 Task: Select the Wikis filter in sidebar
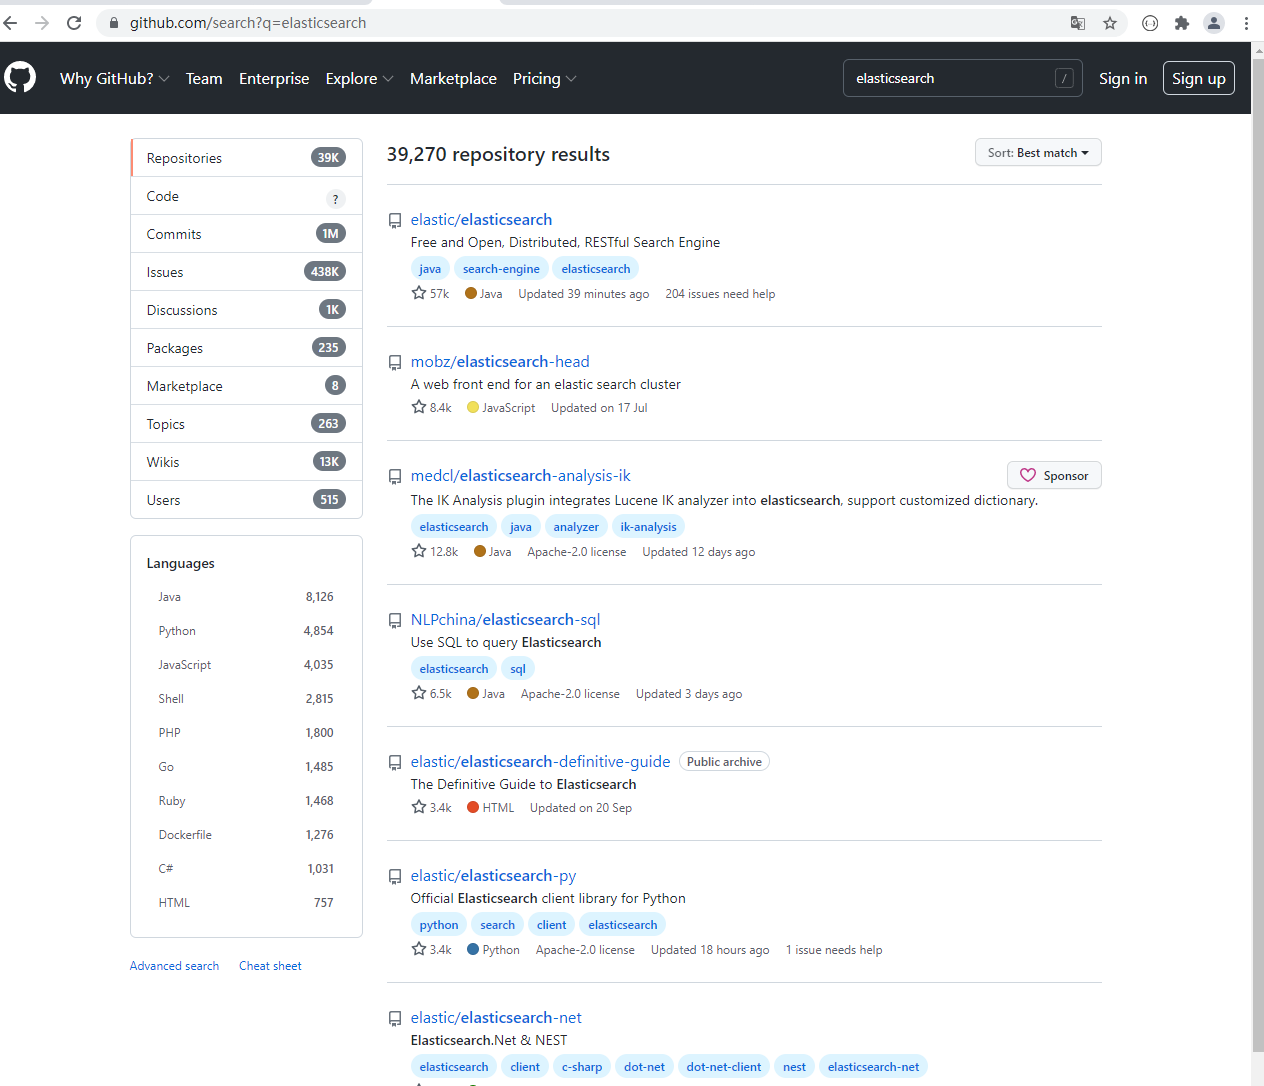[x=246, y=462]
